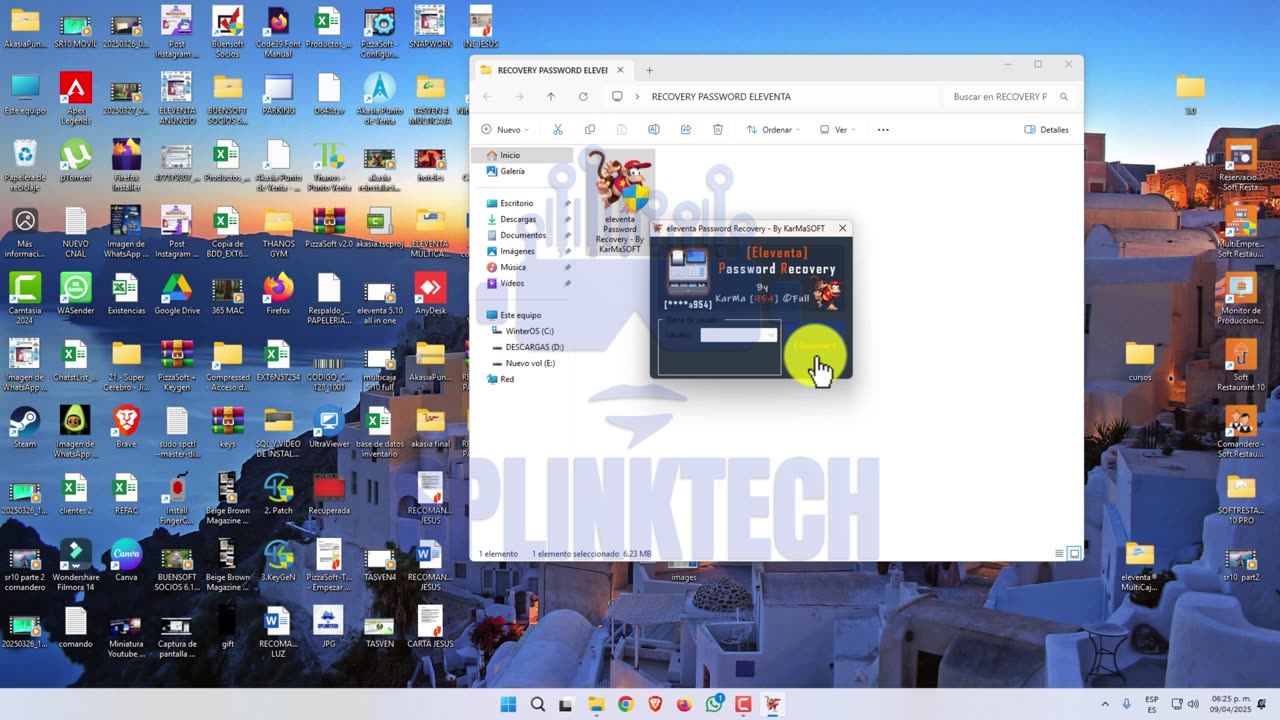Open the Firefox desktop shortcut
Image resolution: width=1280 pixels, height=720 pixels.
(278, 294)
